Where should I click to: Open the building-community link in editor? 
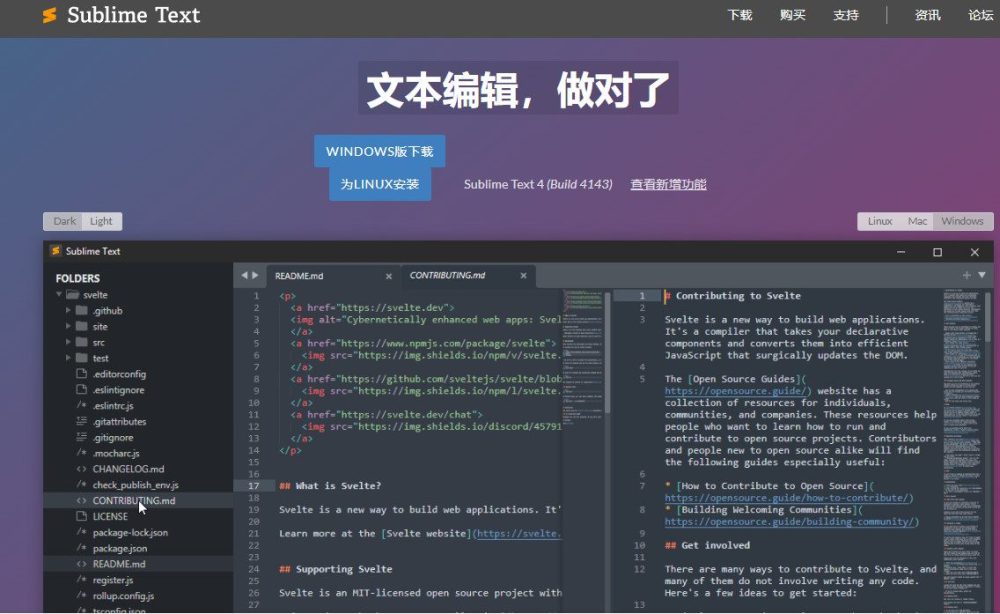point(791,522)
